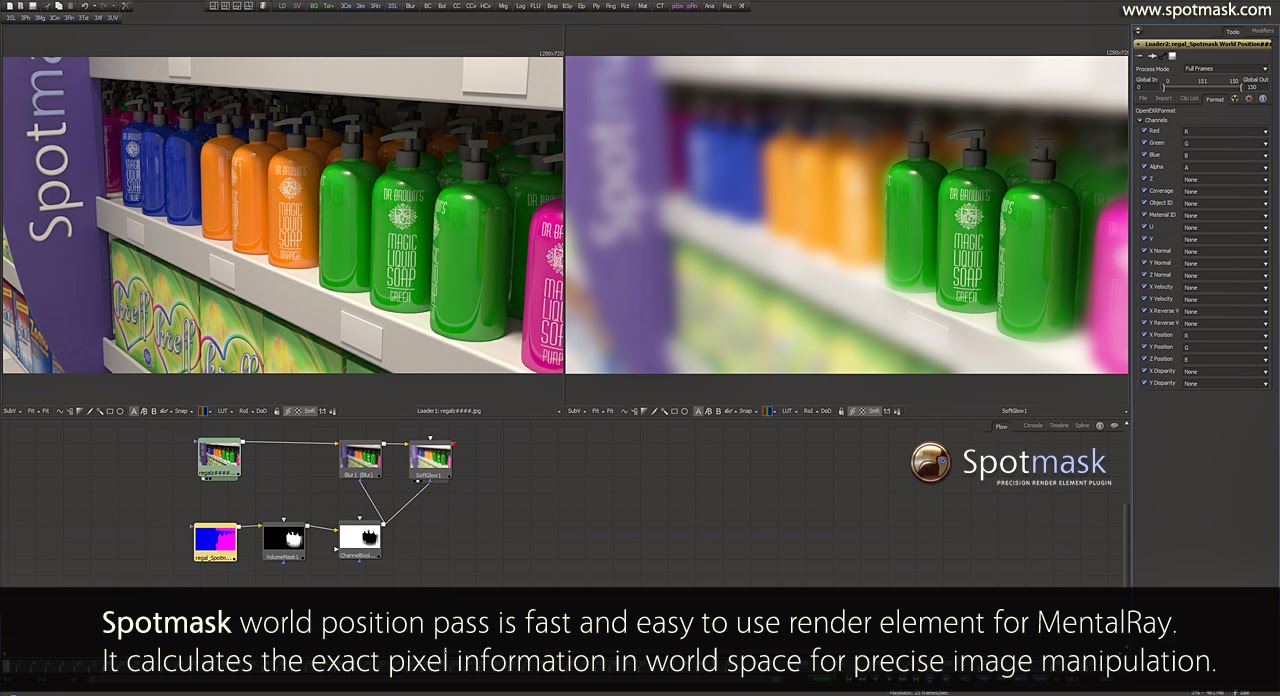1280x696 pixels.
Task: Add a Merge tool via Mrg button
Action: pyautogui.click(x=503, y=6)
